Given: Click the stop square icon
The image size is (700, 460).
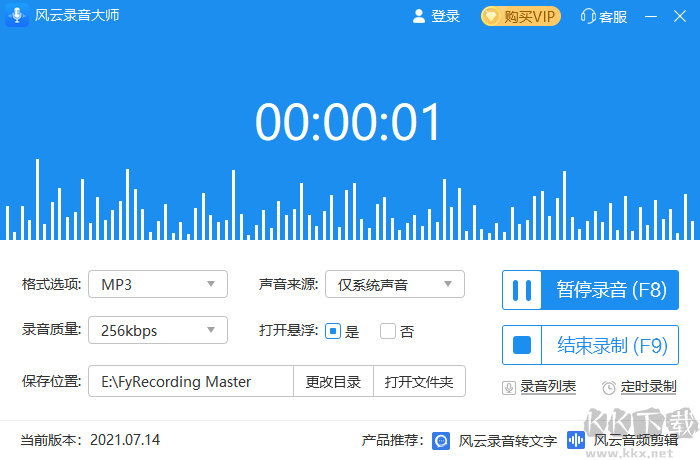Looking at the screenshot, I should [522, 345].
